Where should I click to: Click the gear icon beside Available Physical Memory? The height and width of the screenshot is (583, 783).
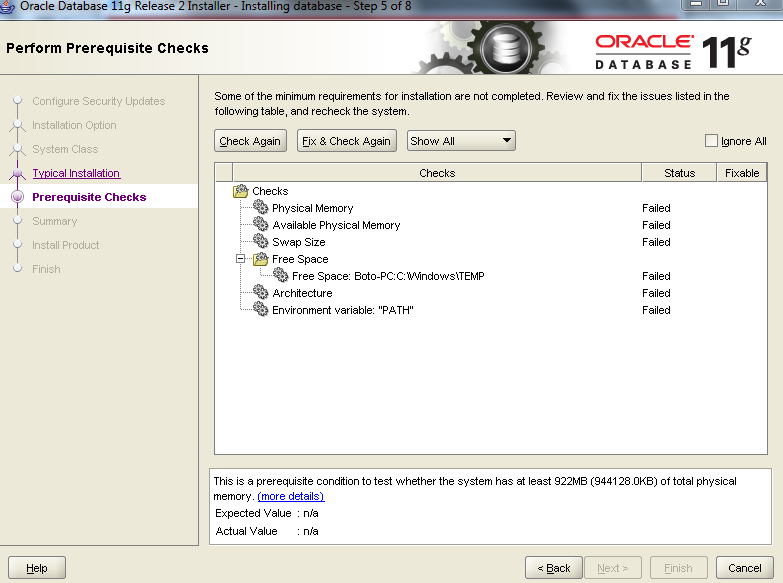pos(261,225)
